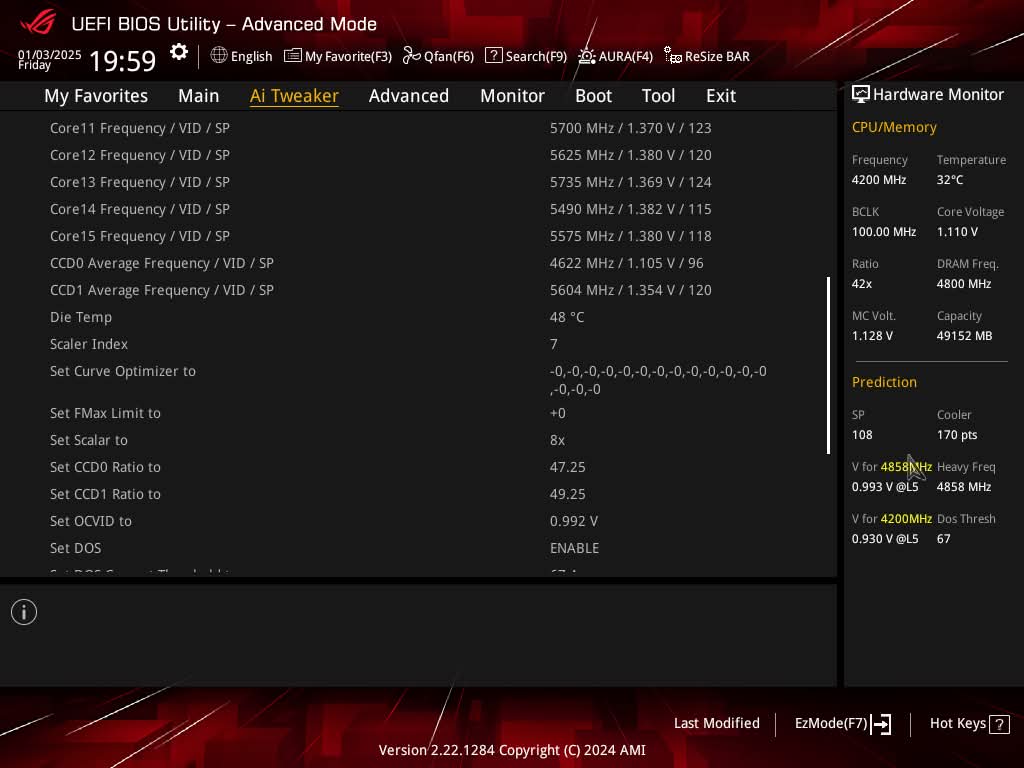Click the 47.25 CCD0 ratio value
1024x768 pixels.
568,467
